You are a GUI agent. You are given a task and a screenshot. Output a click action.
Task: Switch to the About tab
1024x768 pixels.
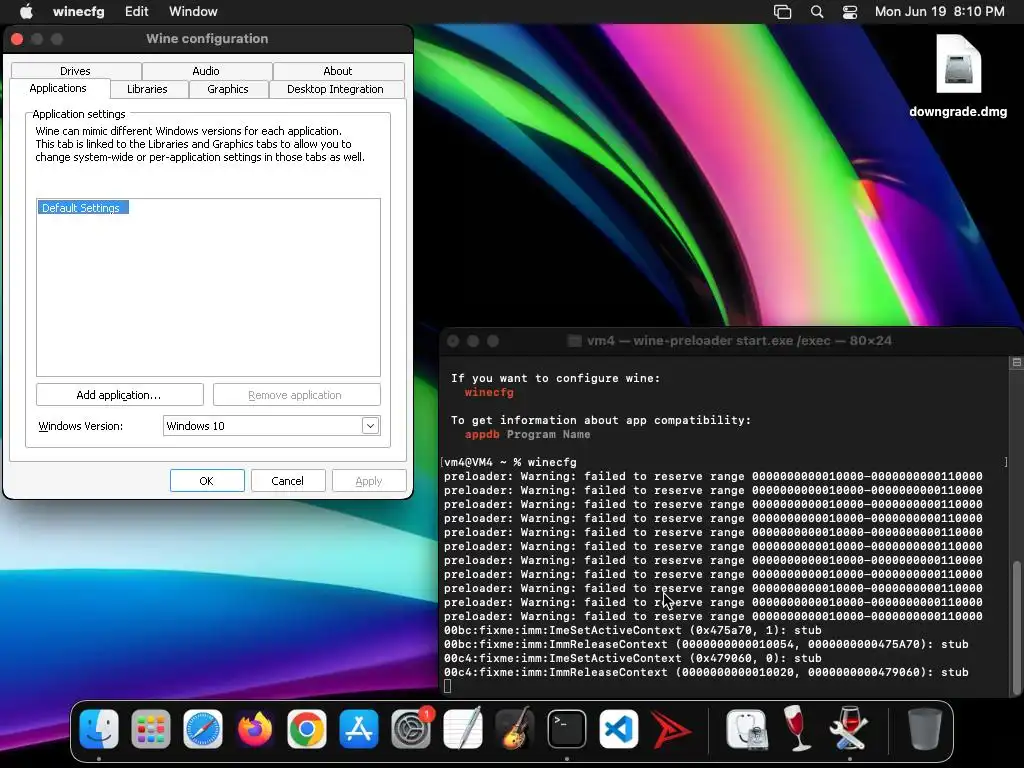338,71
